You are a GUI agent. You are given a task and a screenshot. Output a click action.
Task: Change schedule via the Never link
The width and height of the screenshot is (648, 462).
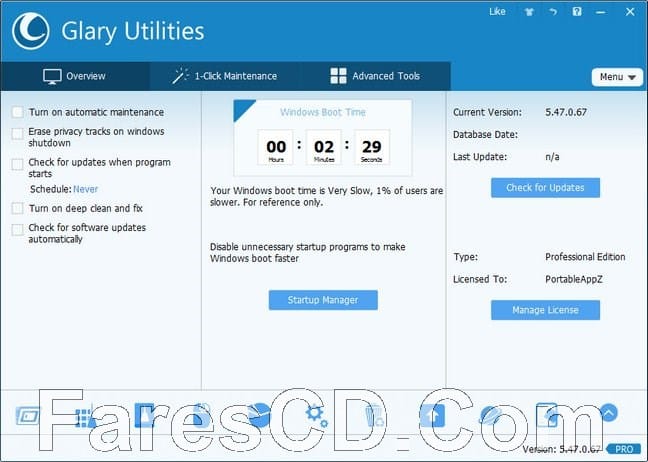(86, 189)
